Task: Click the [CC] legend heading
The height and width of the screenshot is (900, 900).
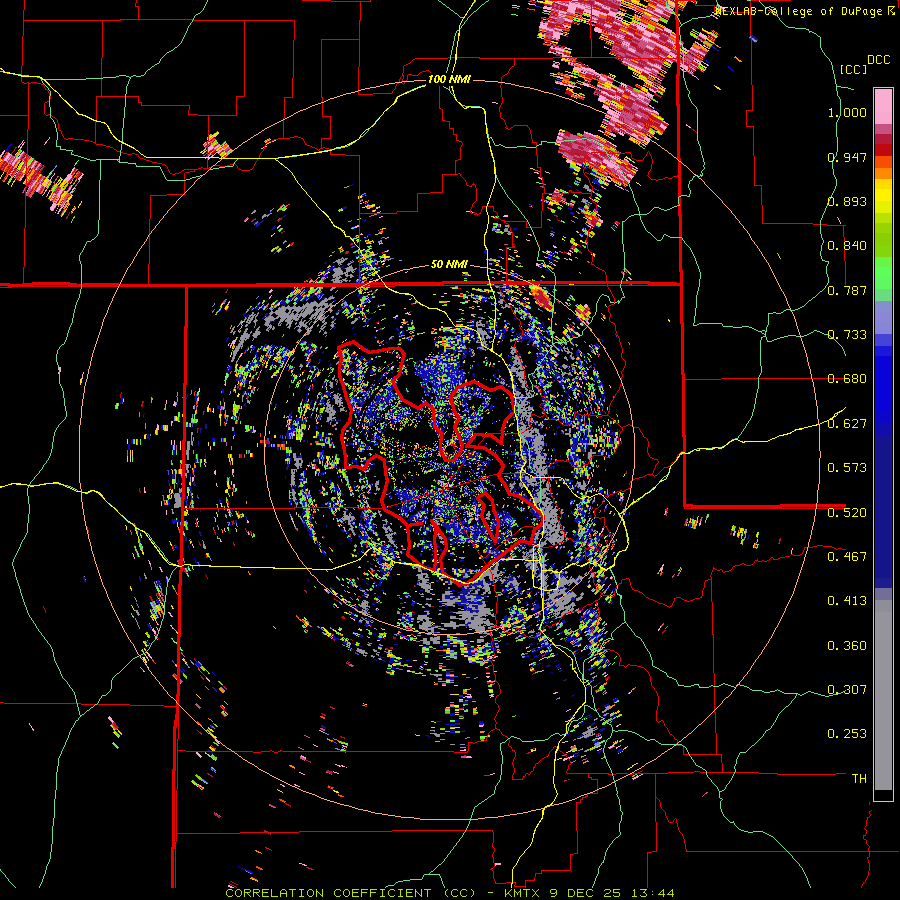Action: pyautogui.click(x=853, y=69)
